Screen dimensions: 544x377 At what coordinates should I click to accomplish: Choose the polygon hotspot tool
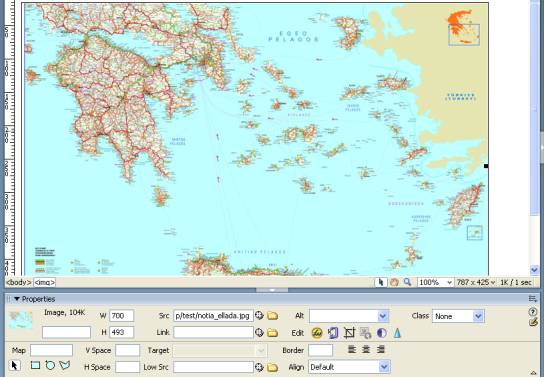tap(65, 365)
